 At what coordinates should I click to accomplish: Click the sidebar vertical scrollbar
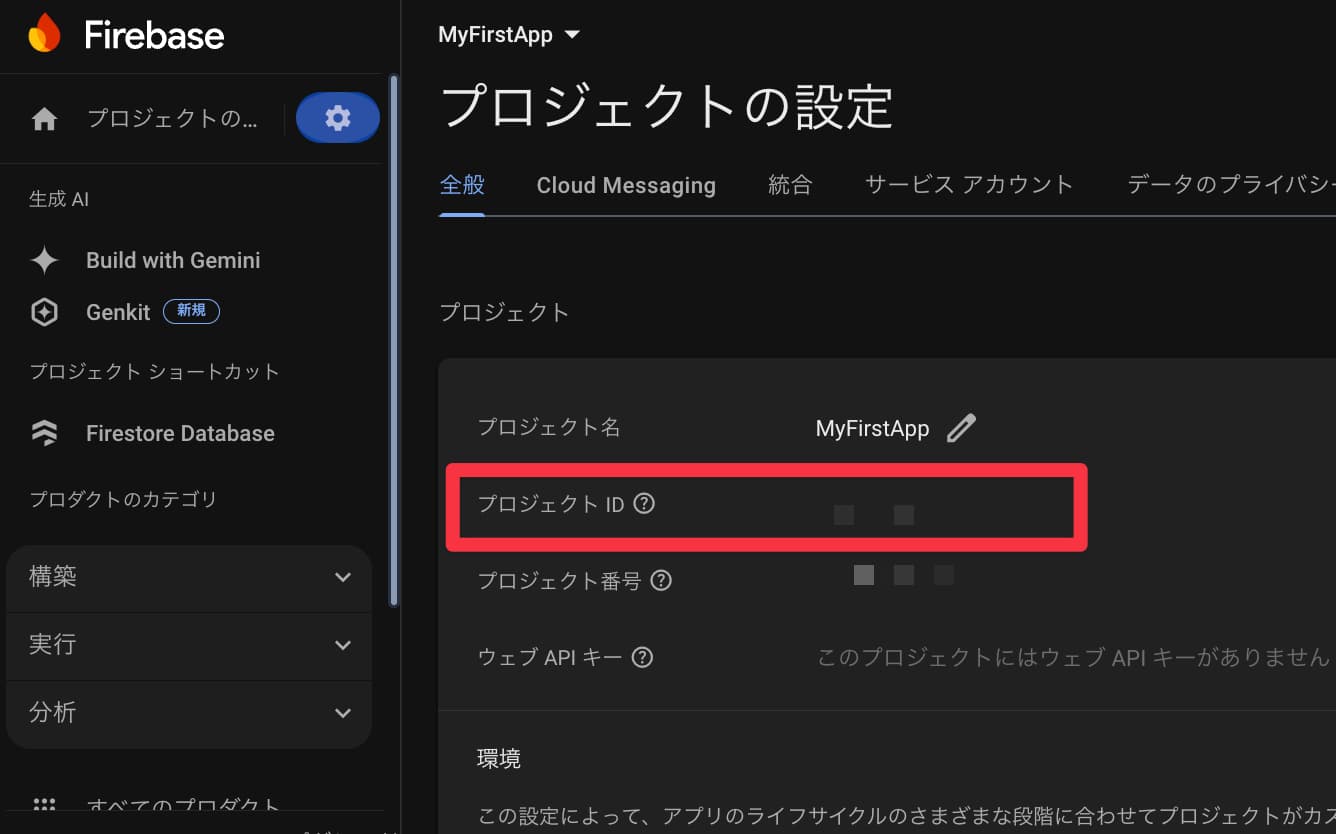pyautogui.click(x=394, y=340)
